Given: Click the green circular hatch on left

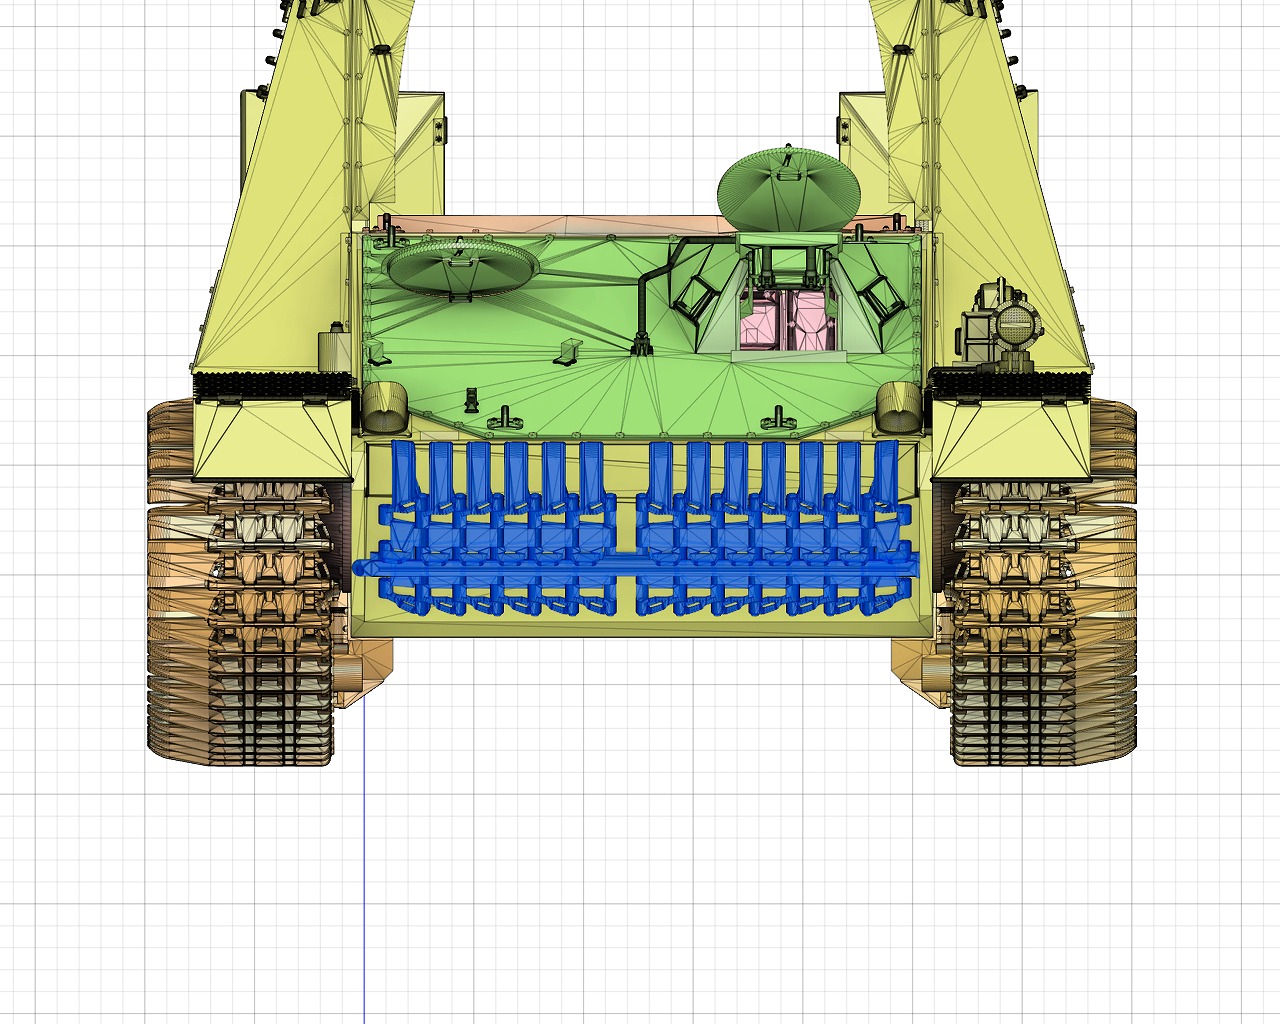Looking at the screenshot, I should pos(462,267).
